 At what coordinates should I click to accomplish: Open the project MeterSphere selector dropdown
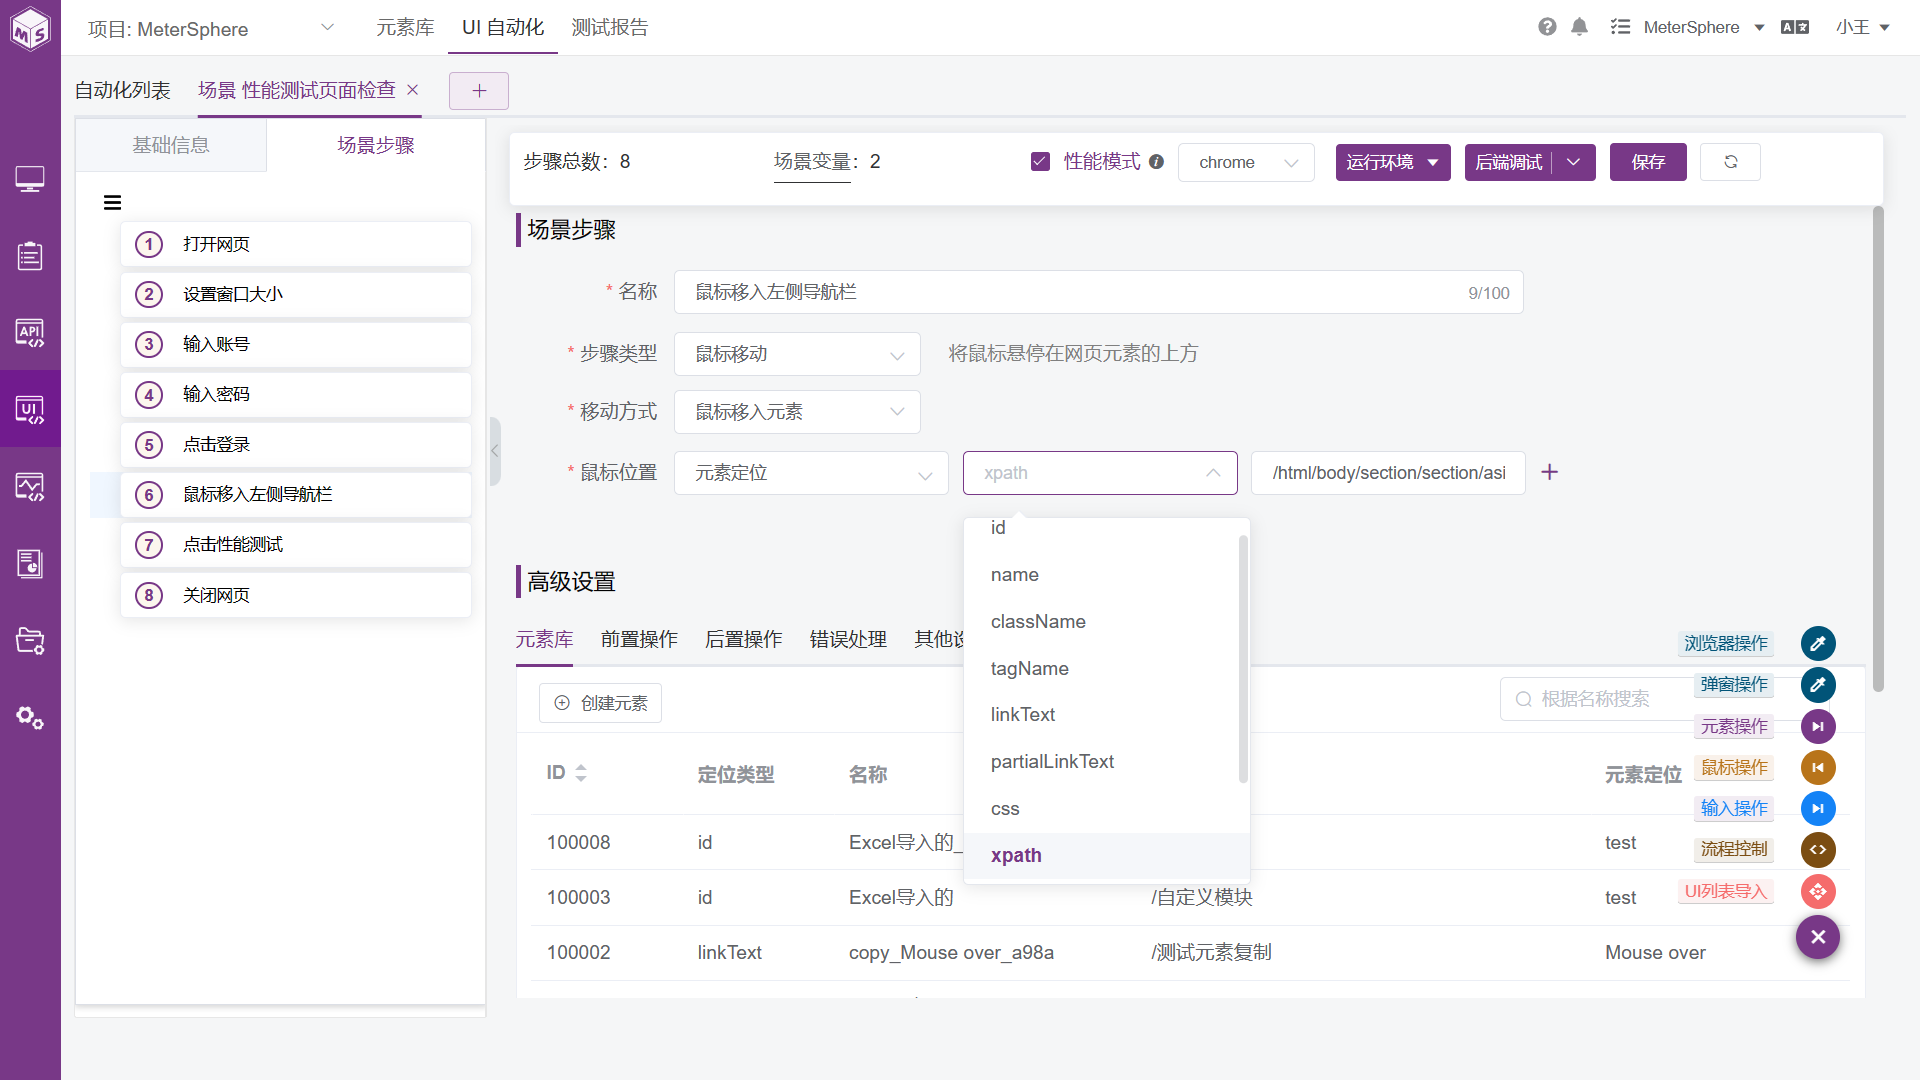tap(212, 29)
